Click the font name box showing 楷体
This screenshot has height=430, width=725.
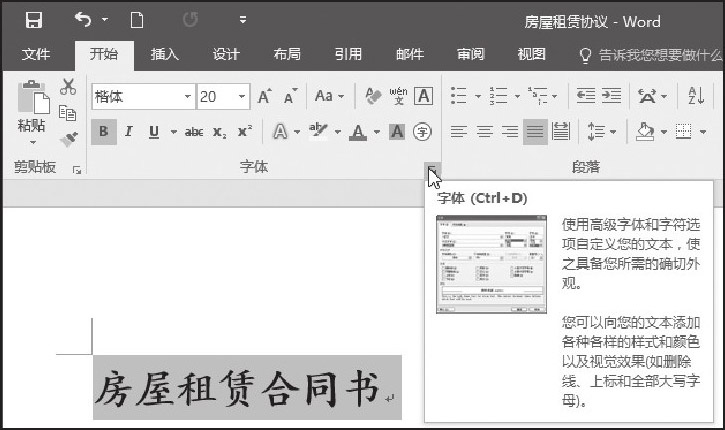(137, 97)
